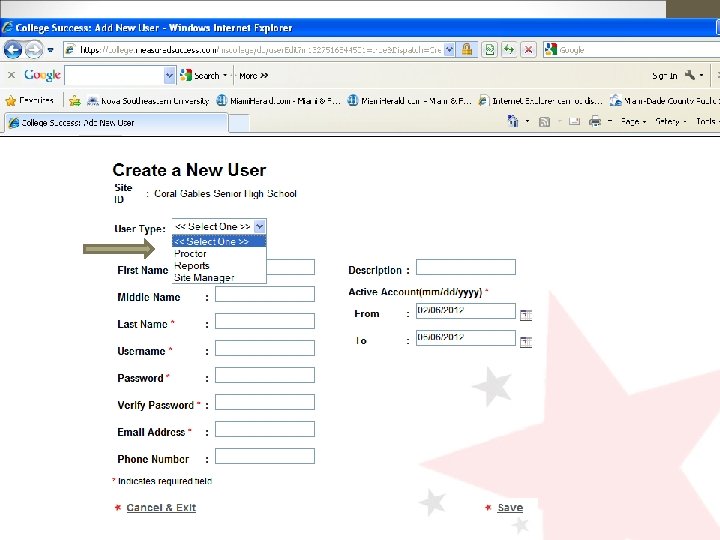Open the Page menu
720x540 pixels.
pos(633,121)
